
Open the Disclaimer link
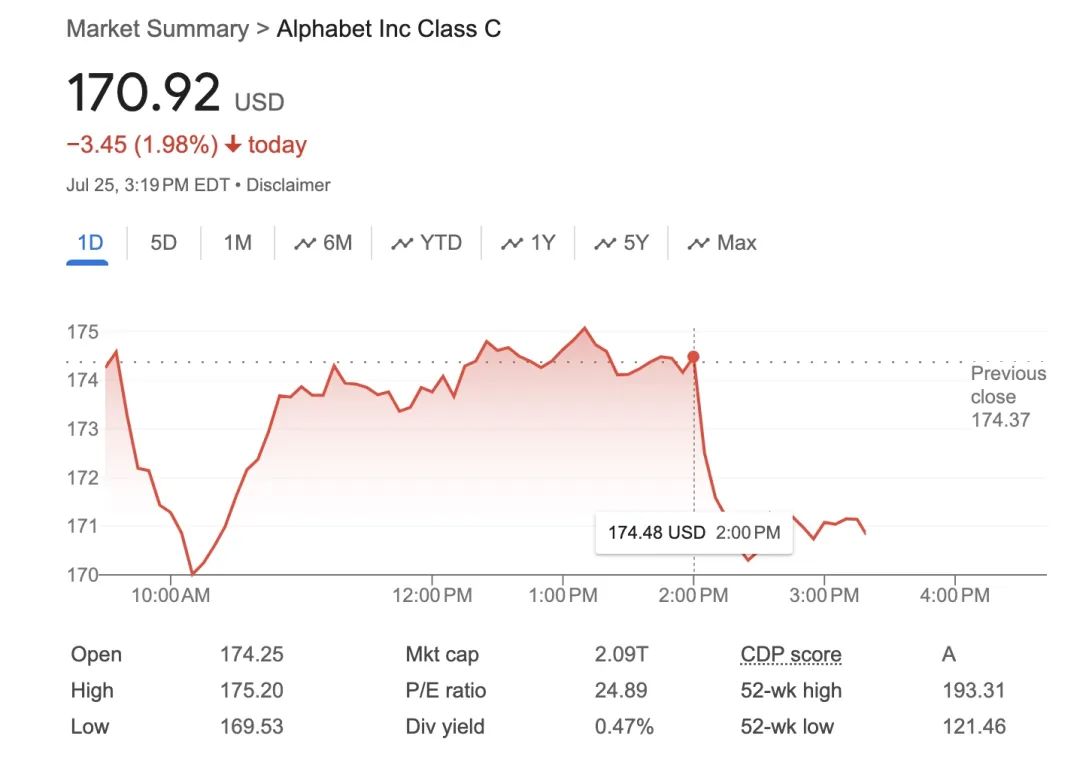[288, 185]
